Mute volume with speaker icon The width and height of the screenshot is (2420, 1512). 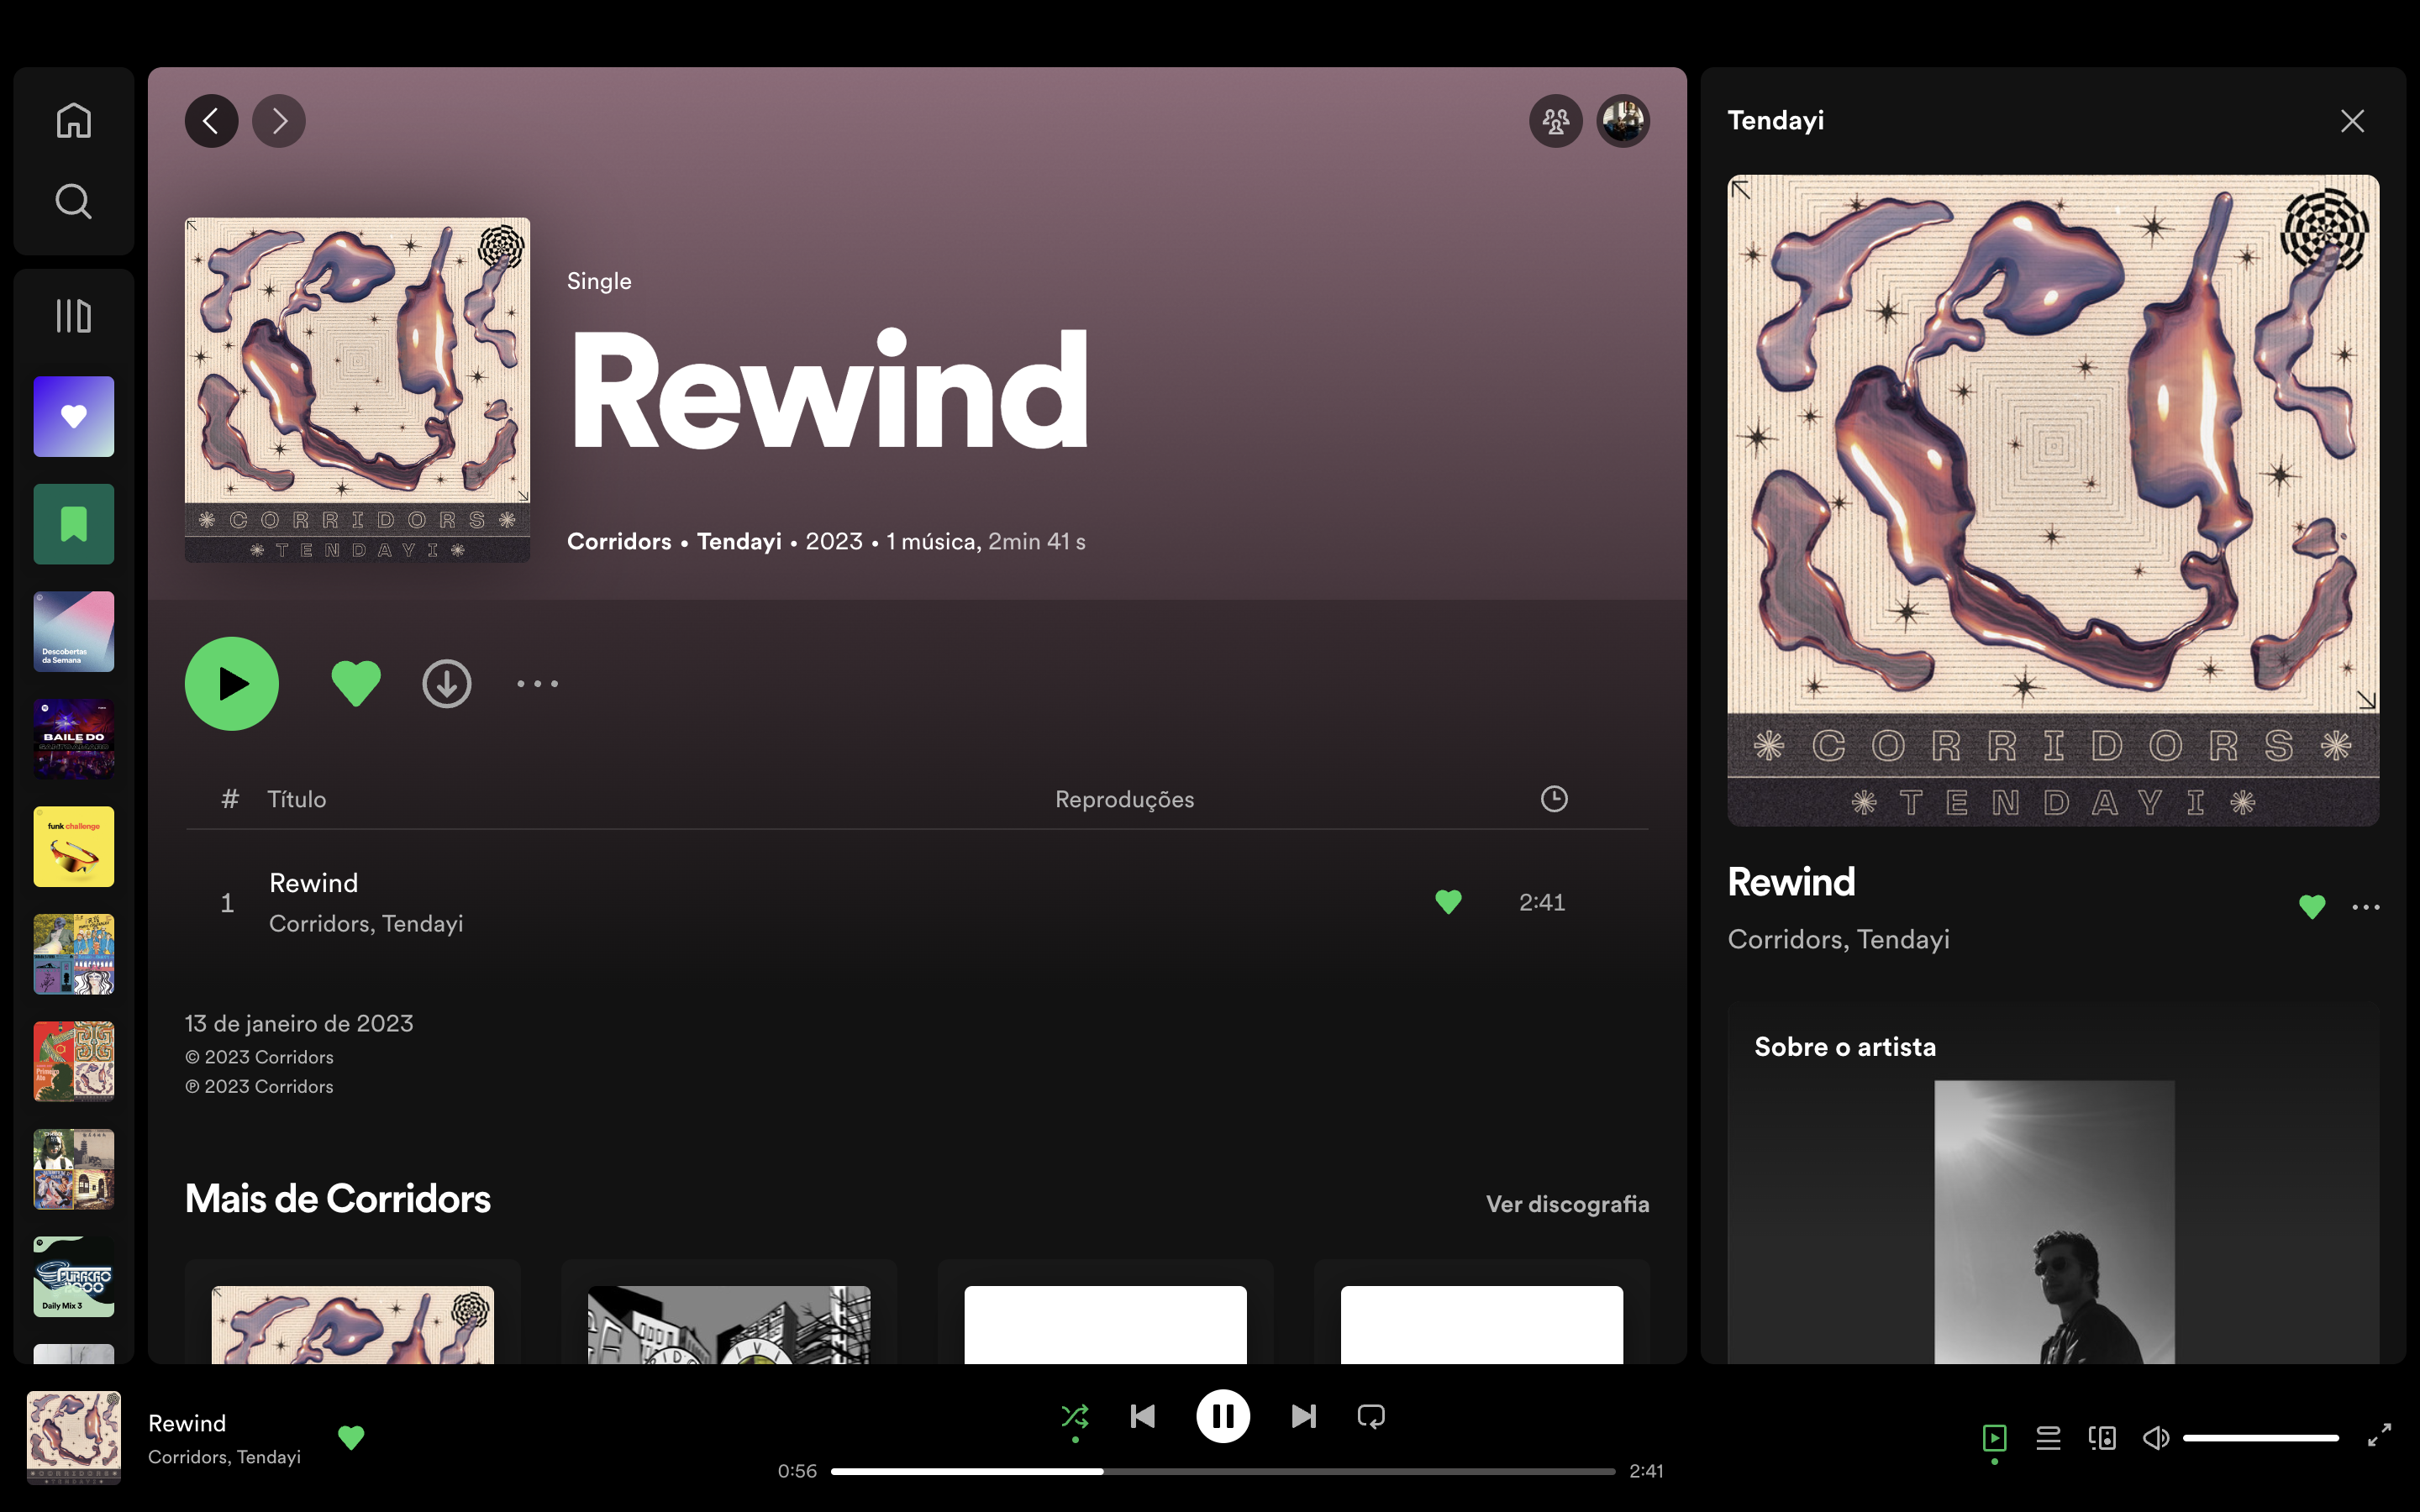point(2155,1438)
